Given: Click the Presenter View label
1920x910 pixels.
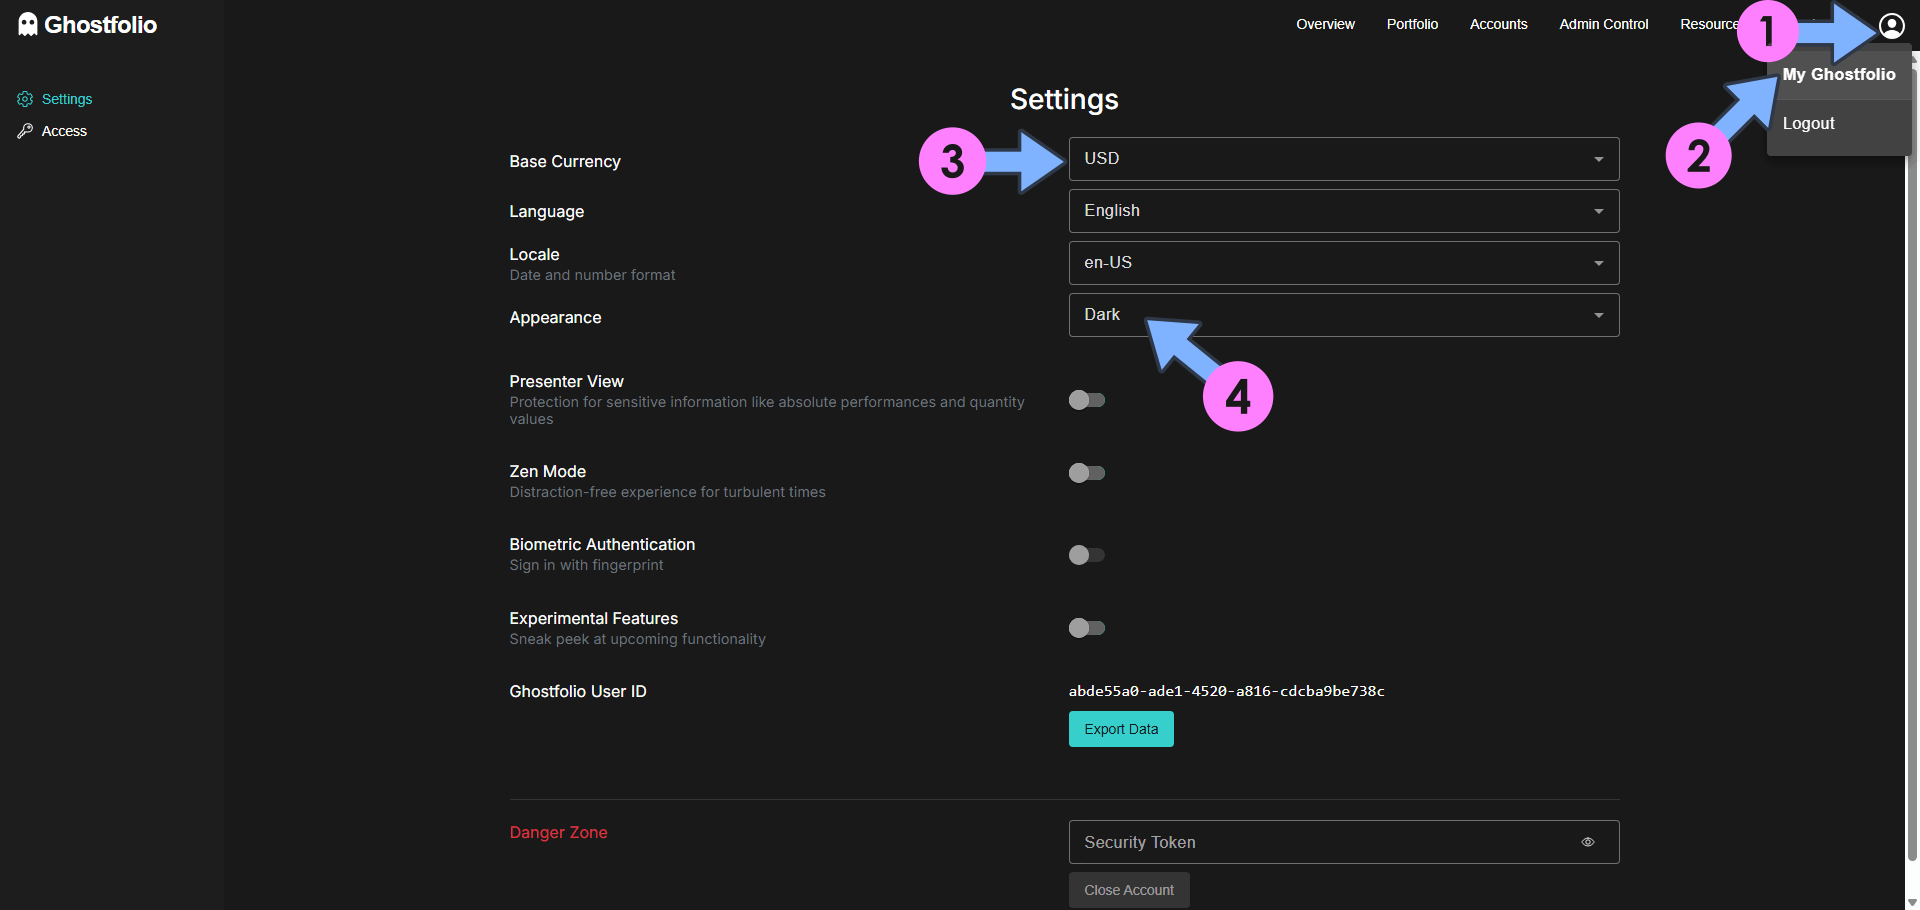Looking at the screenshot, I should tap(566, 381).
